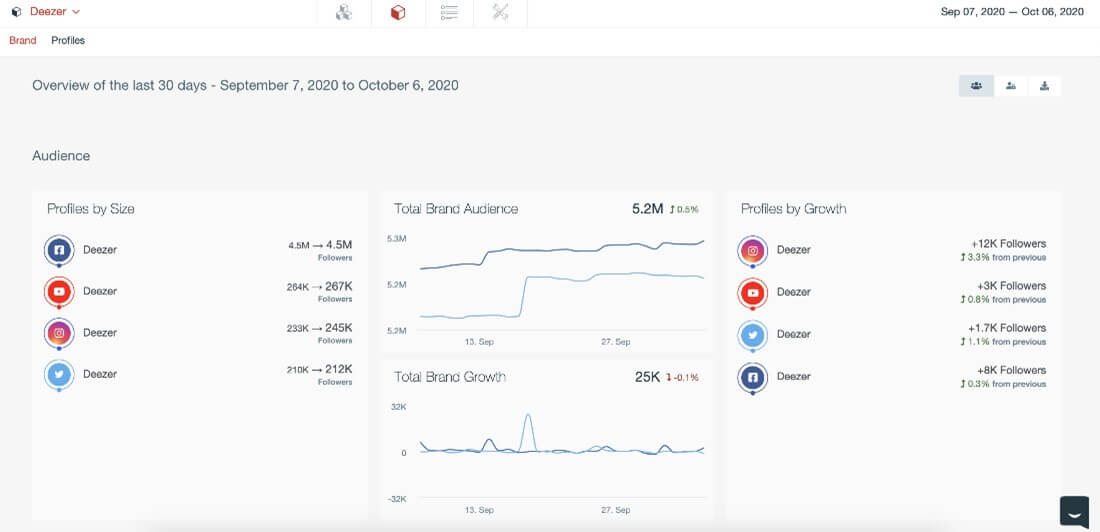Click the Total Brand Audience chart title
This screenshot has height=532, width=1100.
pyautogui.click(x=456, y=209)
